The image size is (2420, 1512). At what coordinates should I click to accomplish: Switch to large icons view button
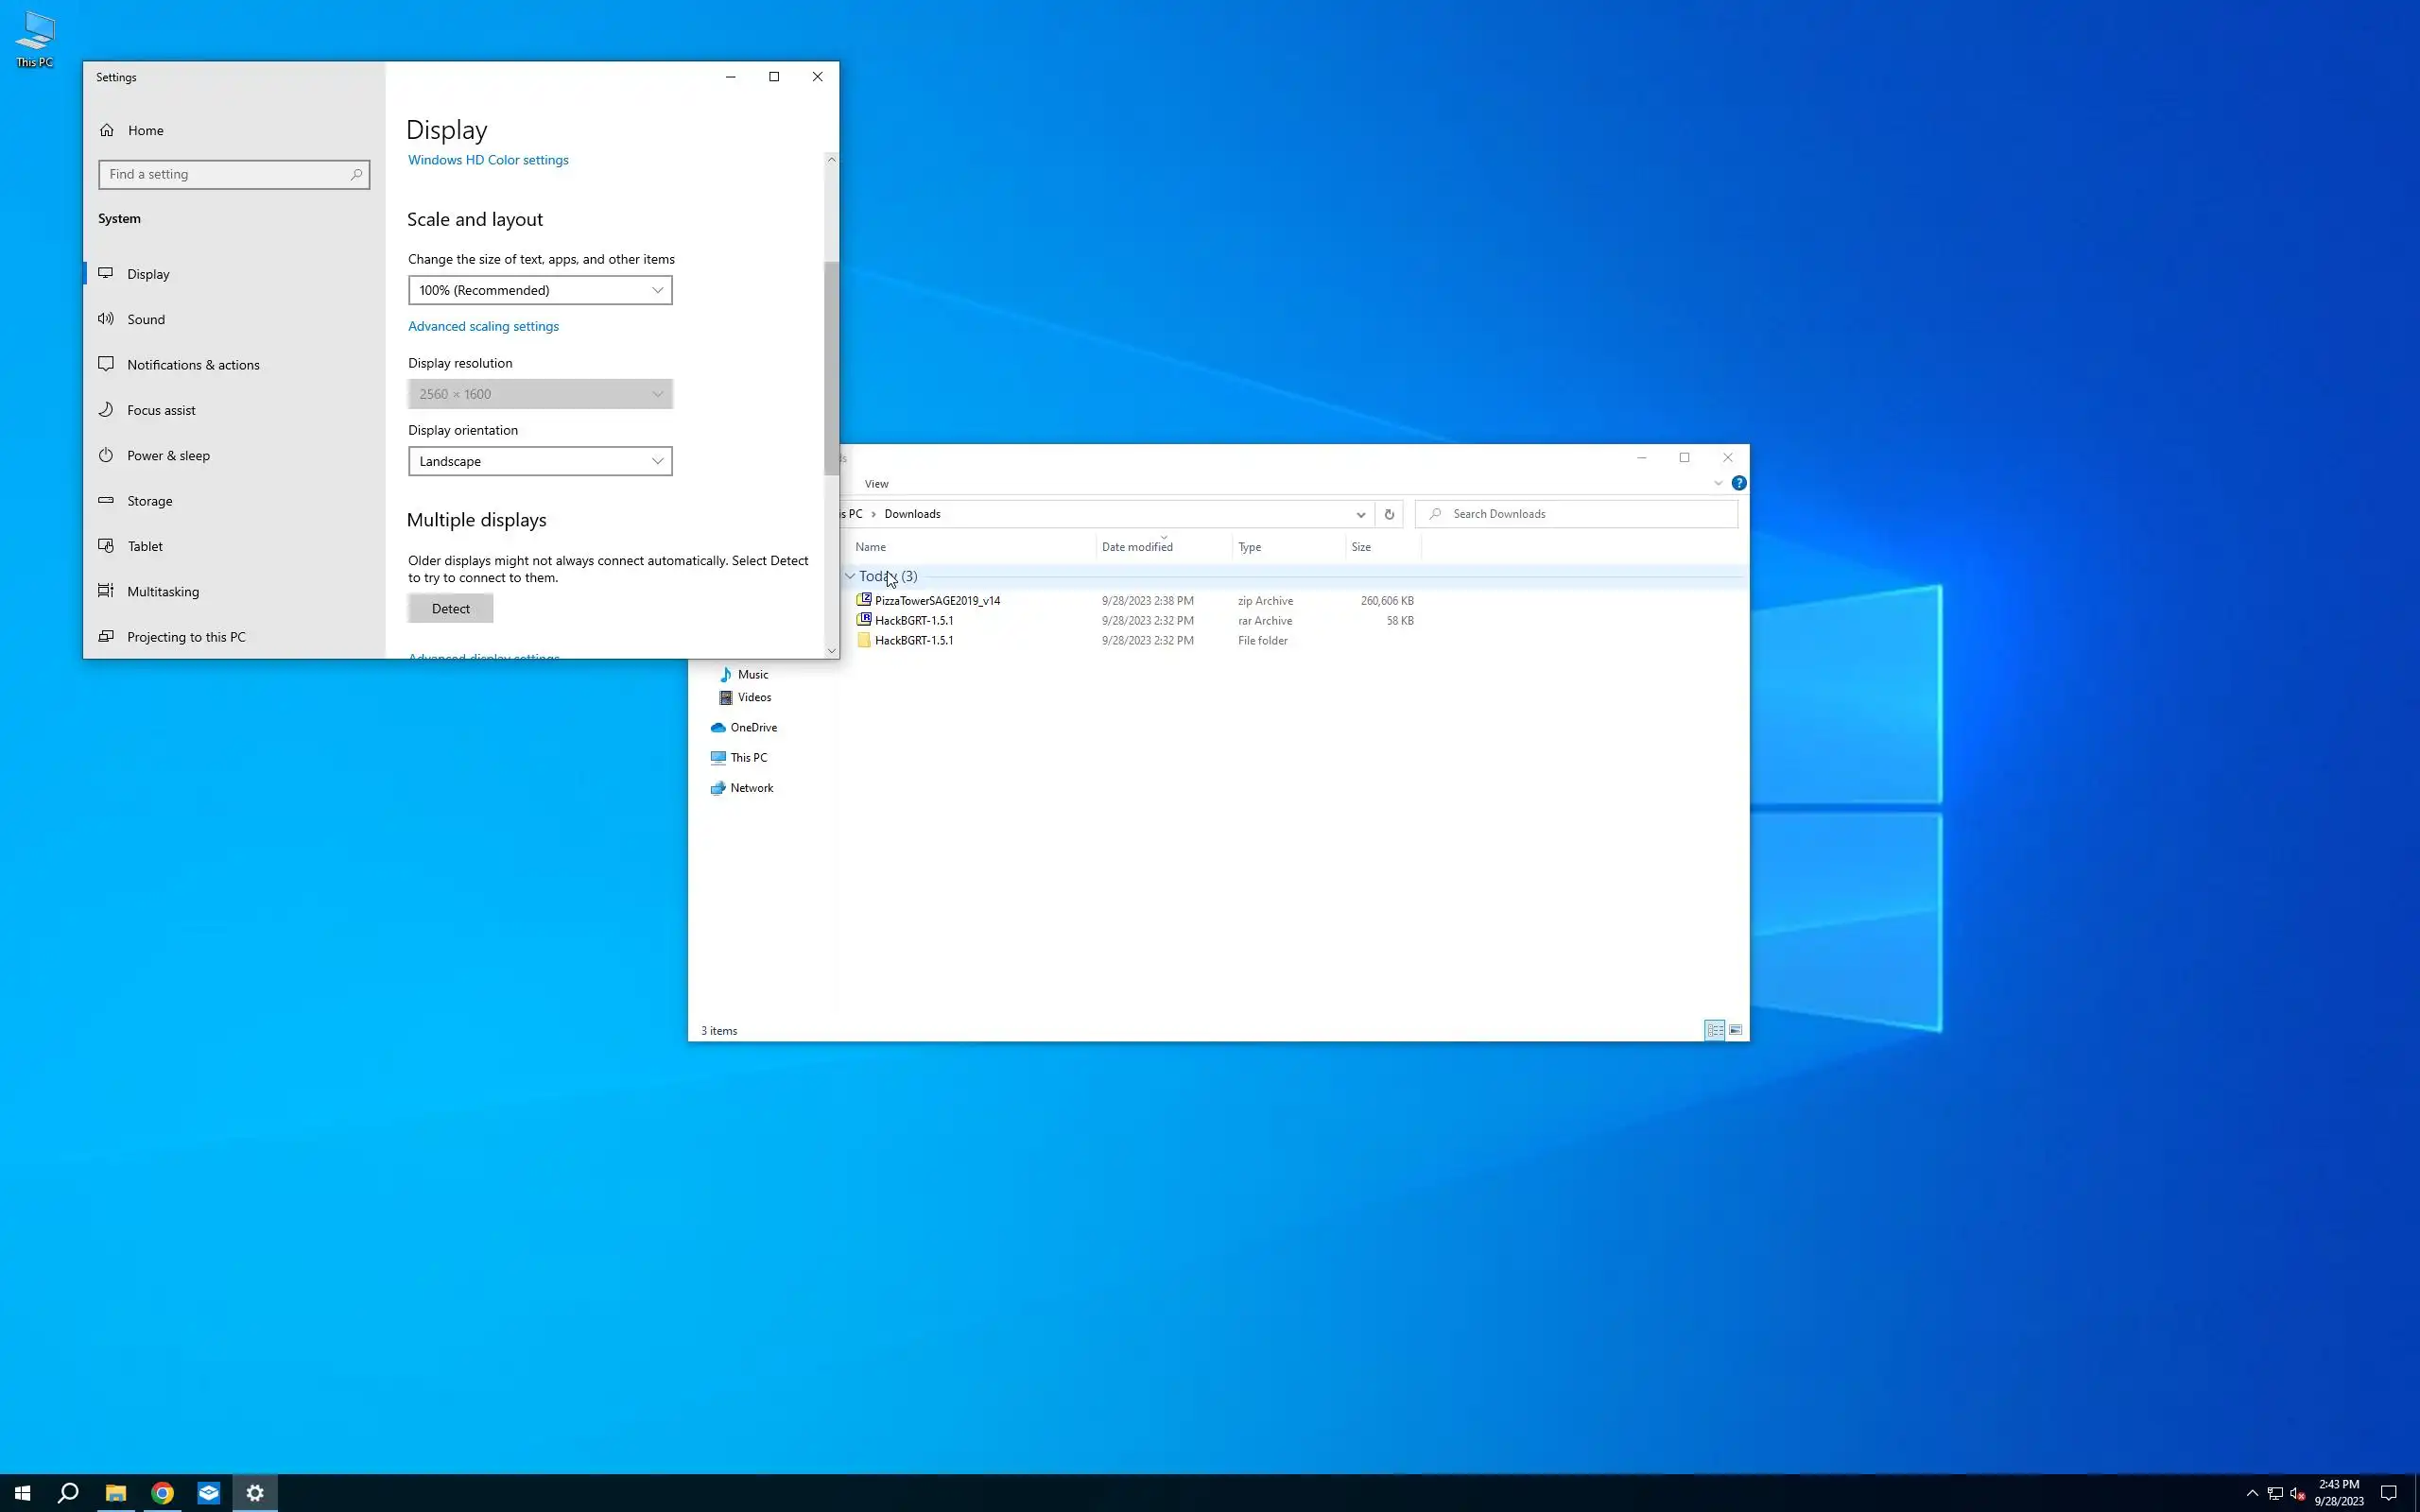[x=1736, y=1030]
